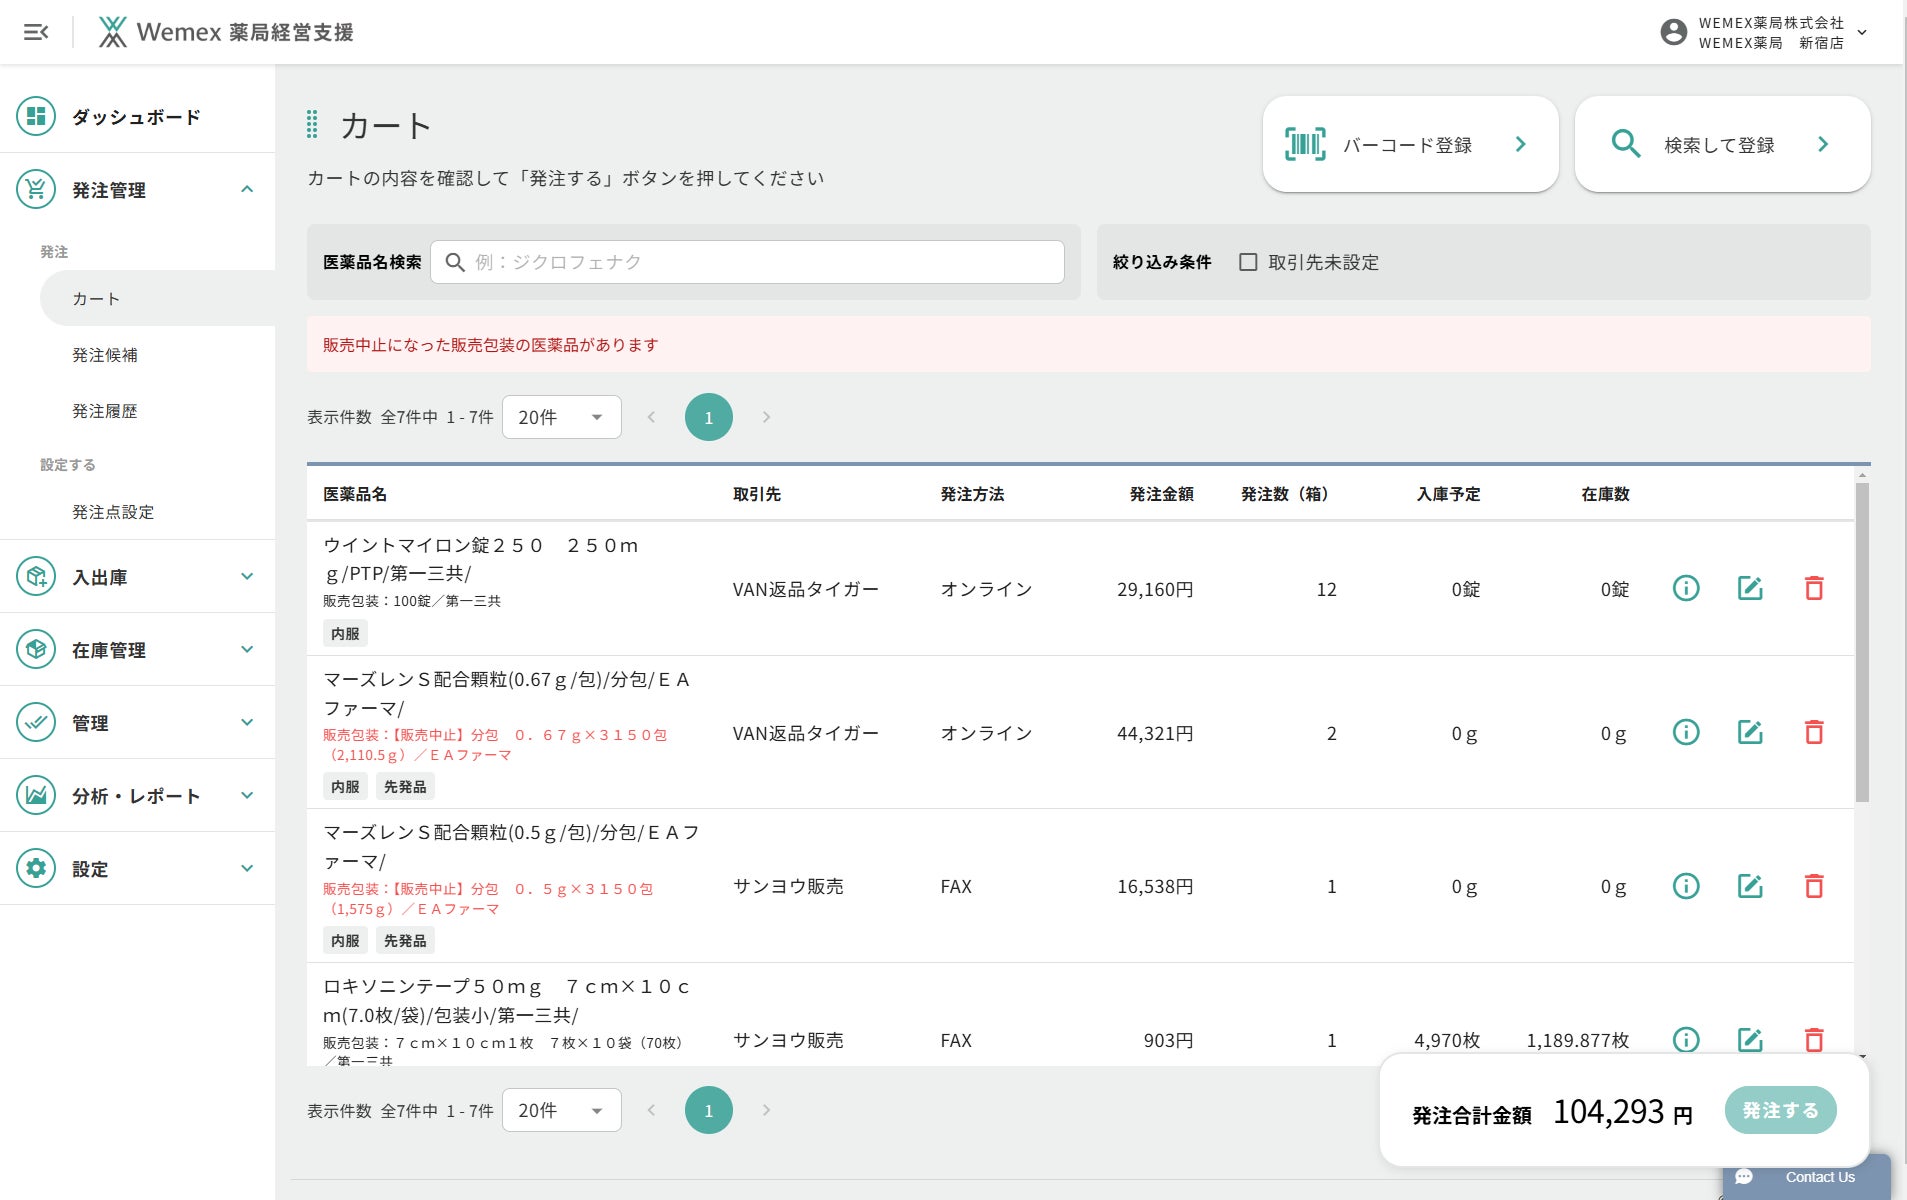Expand the 入出庫 menu chevron
1907x1200 pixels.
click(x=247, y=576)
